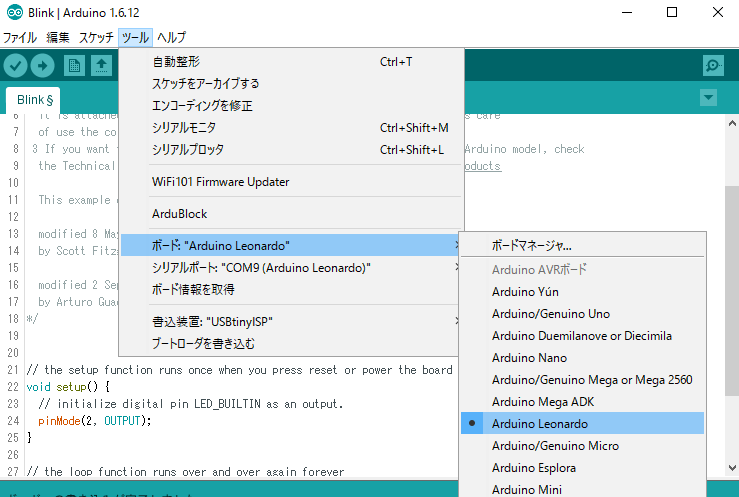Viewport: 739px width, 497px height.
Task: Click the Arduino logo in title bar
Action: 15,12
